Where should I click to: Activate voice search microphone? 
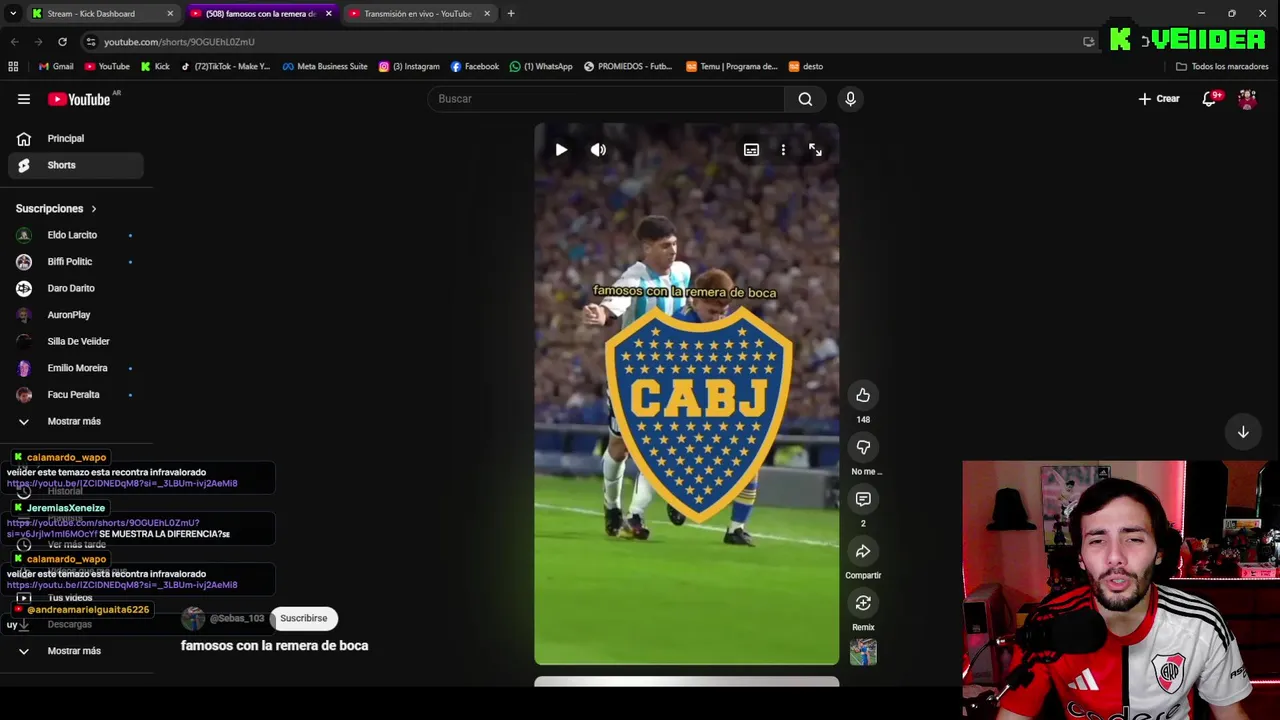click(x=850, y=99)
